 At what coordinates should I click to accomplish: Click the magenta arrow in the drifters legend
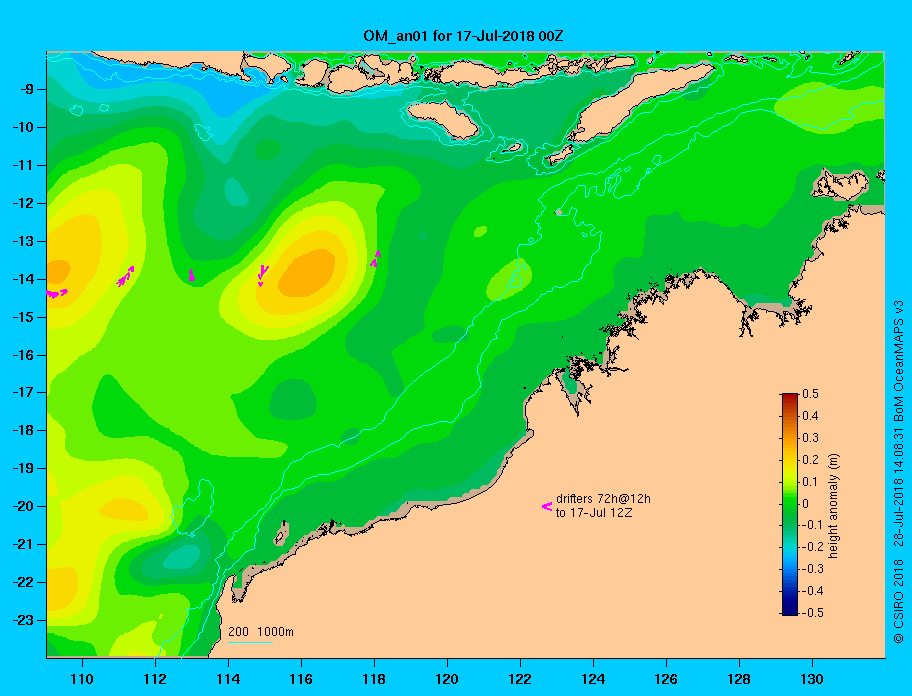pyautogui.click(x=547, y=506)
